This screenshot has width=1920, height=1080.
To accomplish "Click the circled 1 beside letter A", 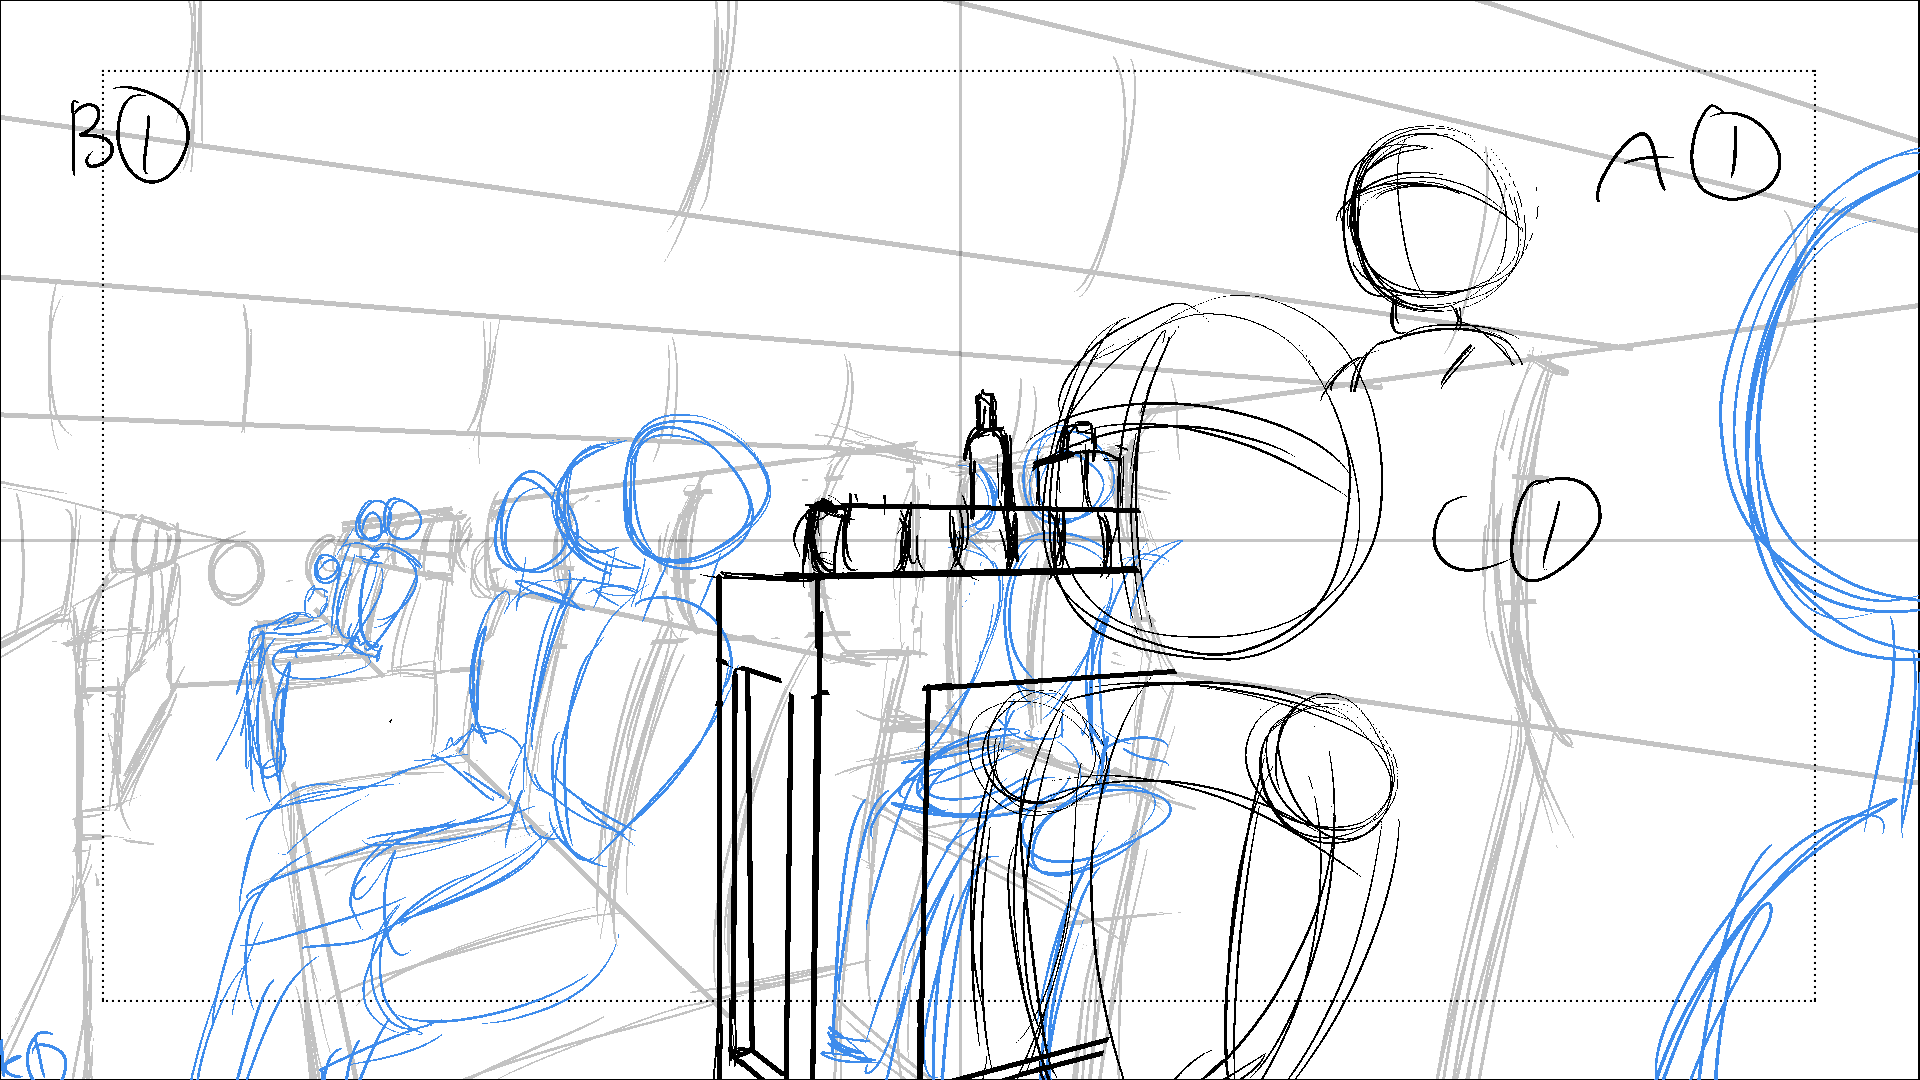I will coord(1735,155).
